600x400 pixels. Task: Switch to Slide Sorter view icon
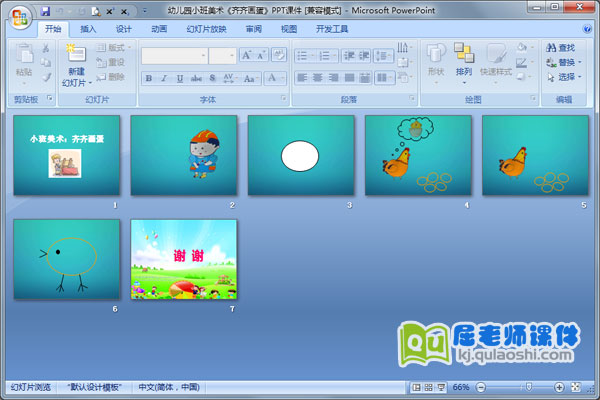click(429, 387)
